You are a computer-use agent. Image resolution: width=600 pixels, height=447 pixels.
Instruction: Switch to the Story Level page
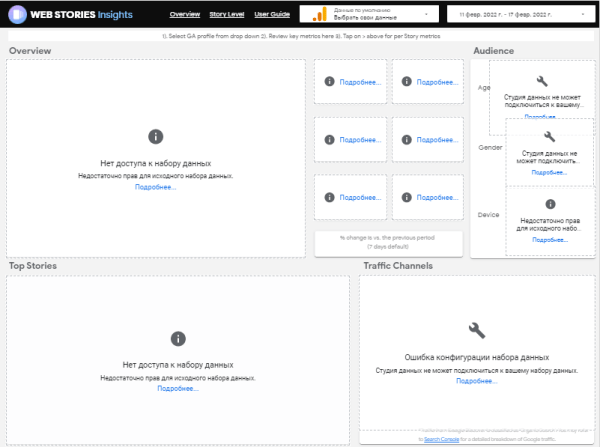[226, 15]
